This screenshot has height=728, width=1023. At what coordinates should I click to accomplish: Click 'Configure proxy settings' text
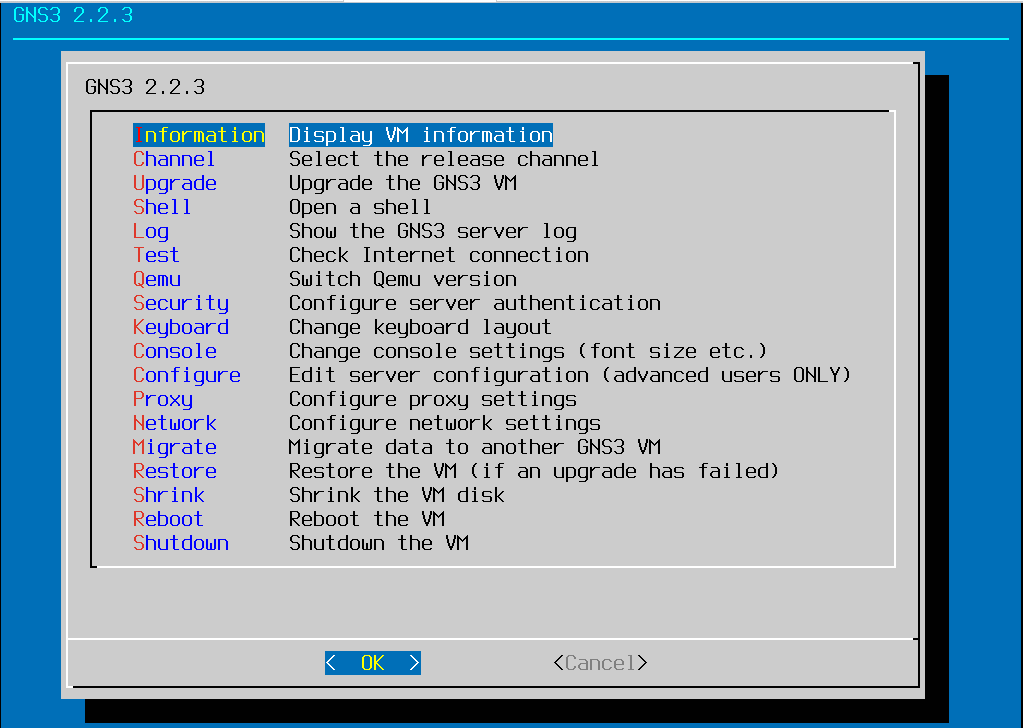pyautogui.click(x=433, y=400)
